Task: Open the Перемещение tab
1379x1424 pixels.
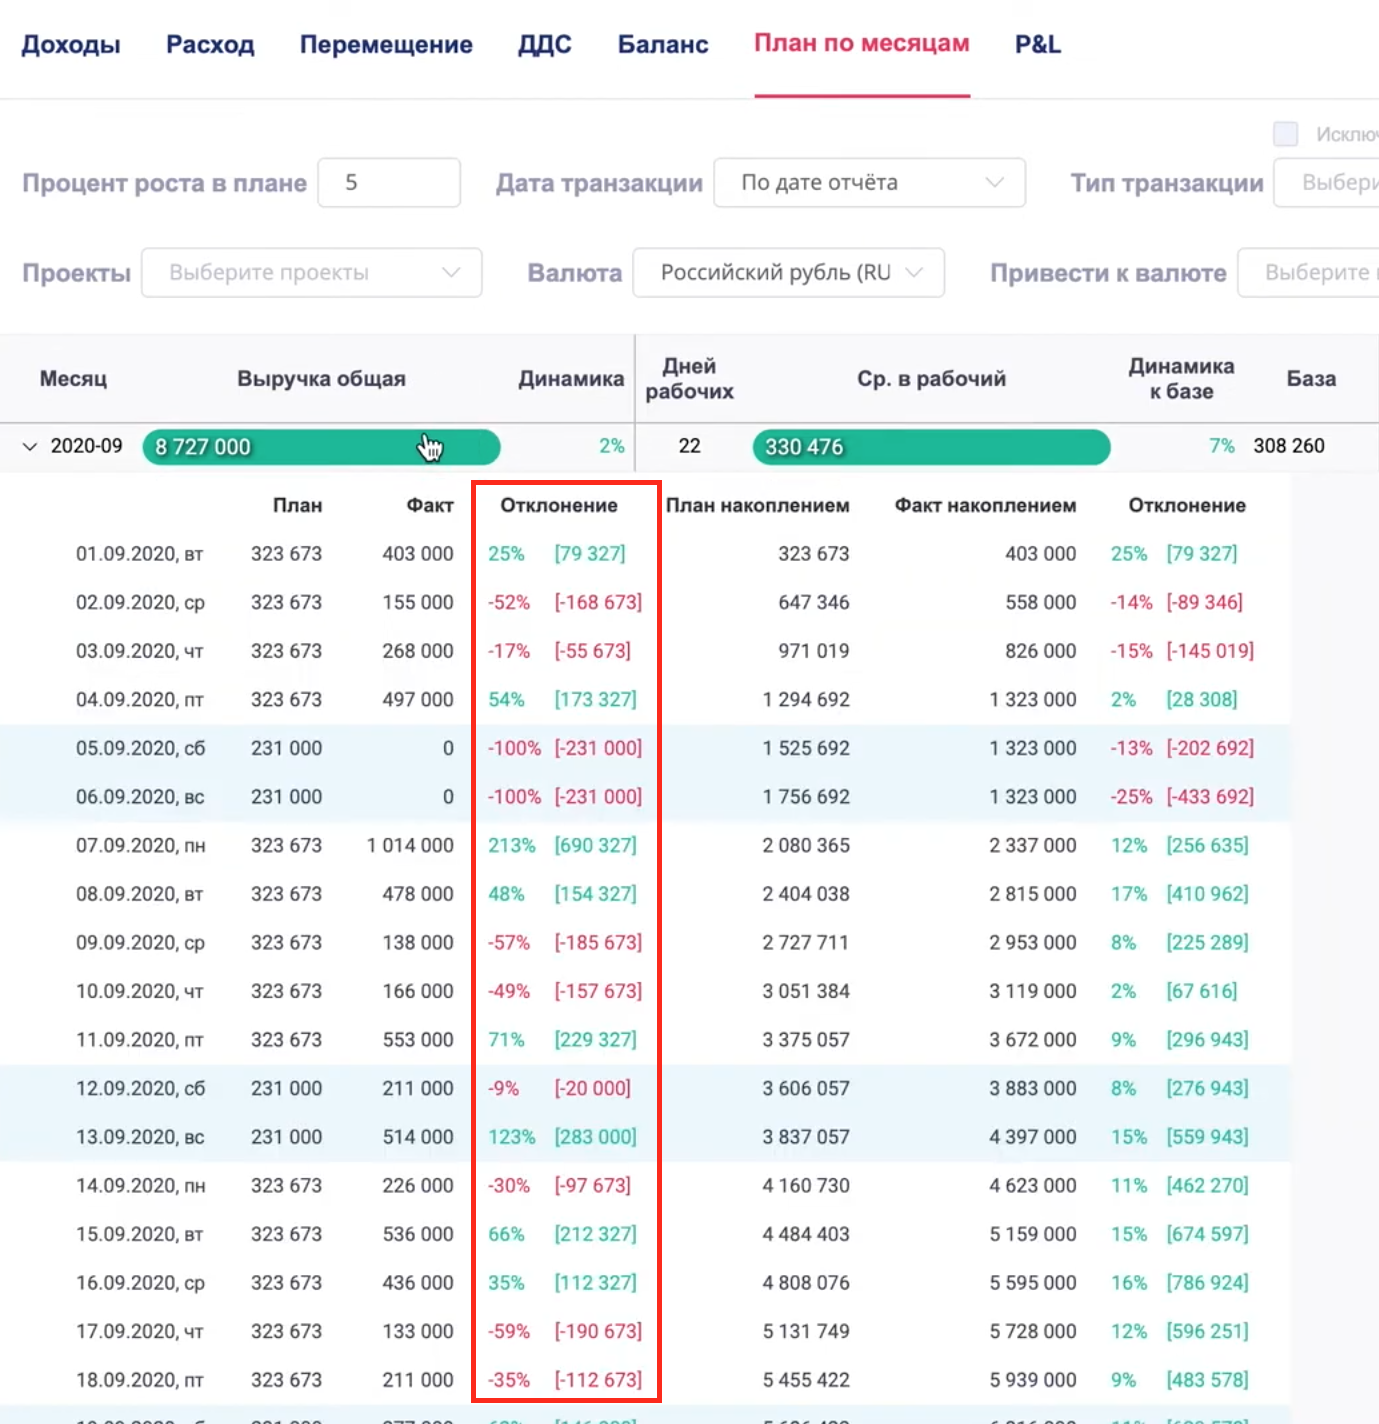Action: (x=386, y=44)
